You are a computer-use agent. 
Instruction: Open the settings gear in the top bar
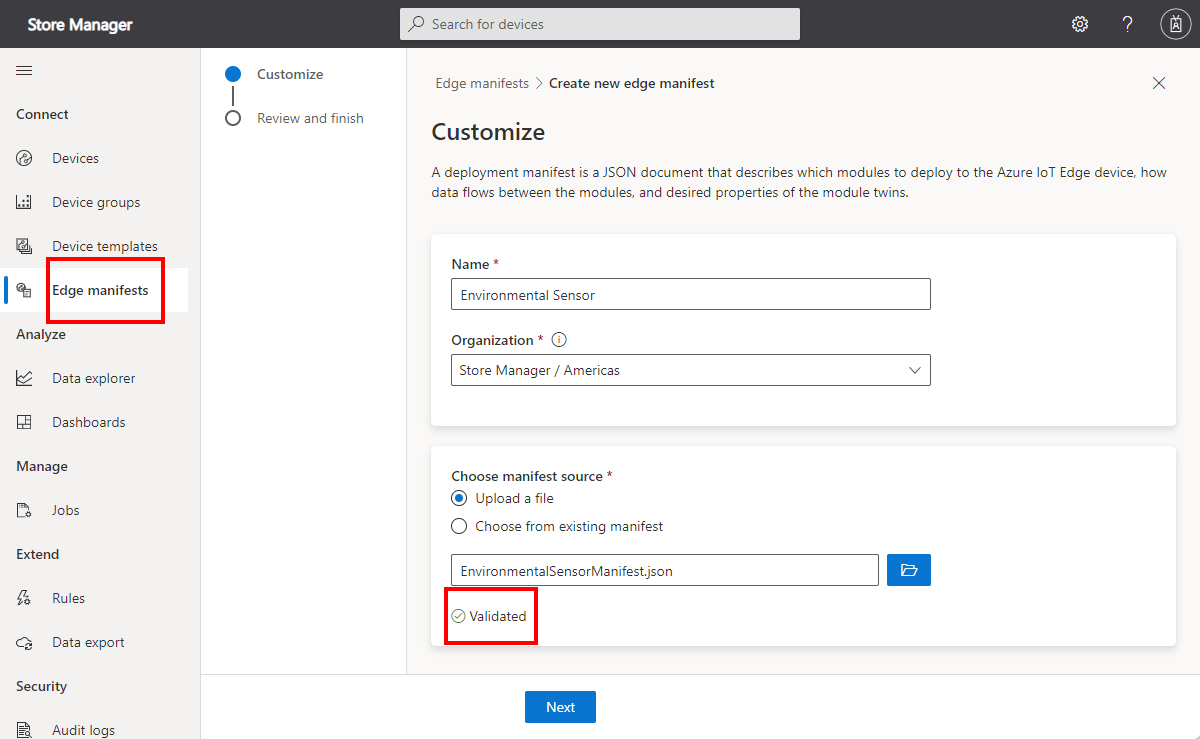click(x=1080, y=23)
